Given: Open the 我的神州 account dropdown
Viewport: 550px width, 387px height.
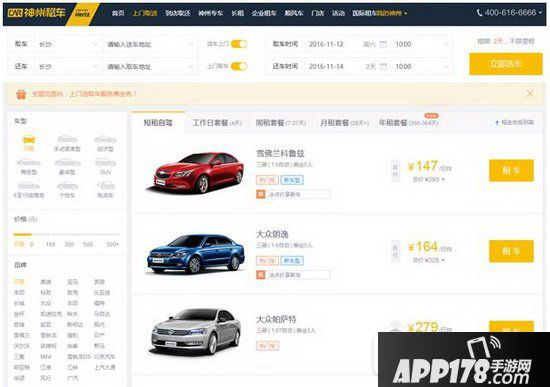Looking at the screenshot, I should 392,13.
